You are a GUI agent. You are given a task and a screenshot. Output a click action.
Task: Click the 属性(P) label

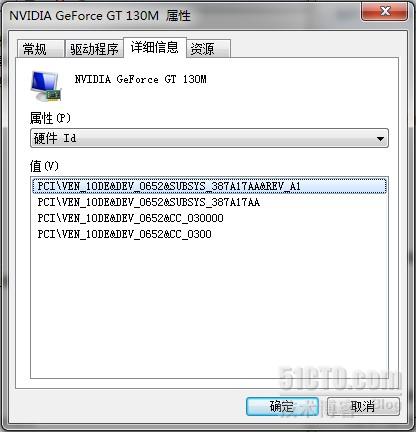point(50,118)
